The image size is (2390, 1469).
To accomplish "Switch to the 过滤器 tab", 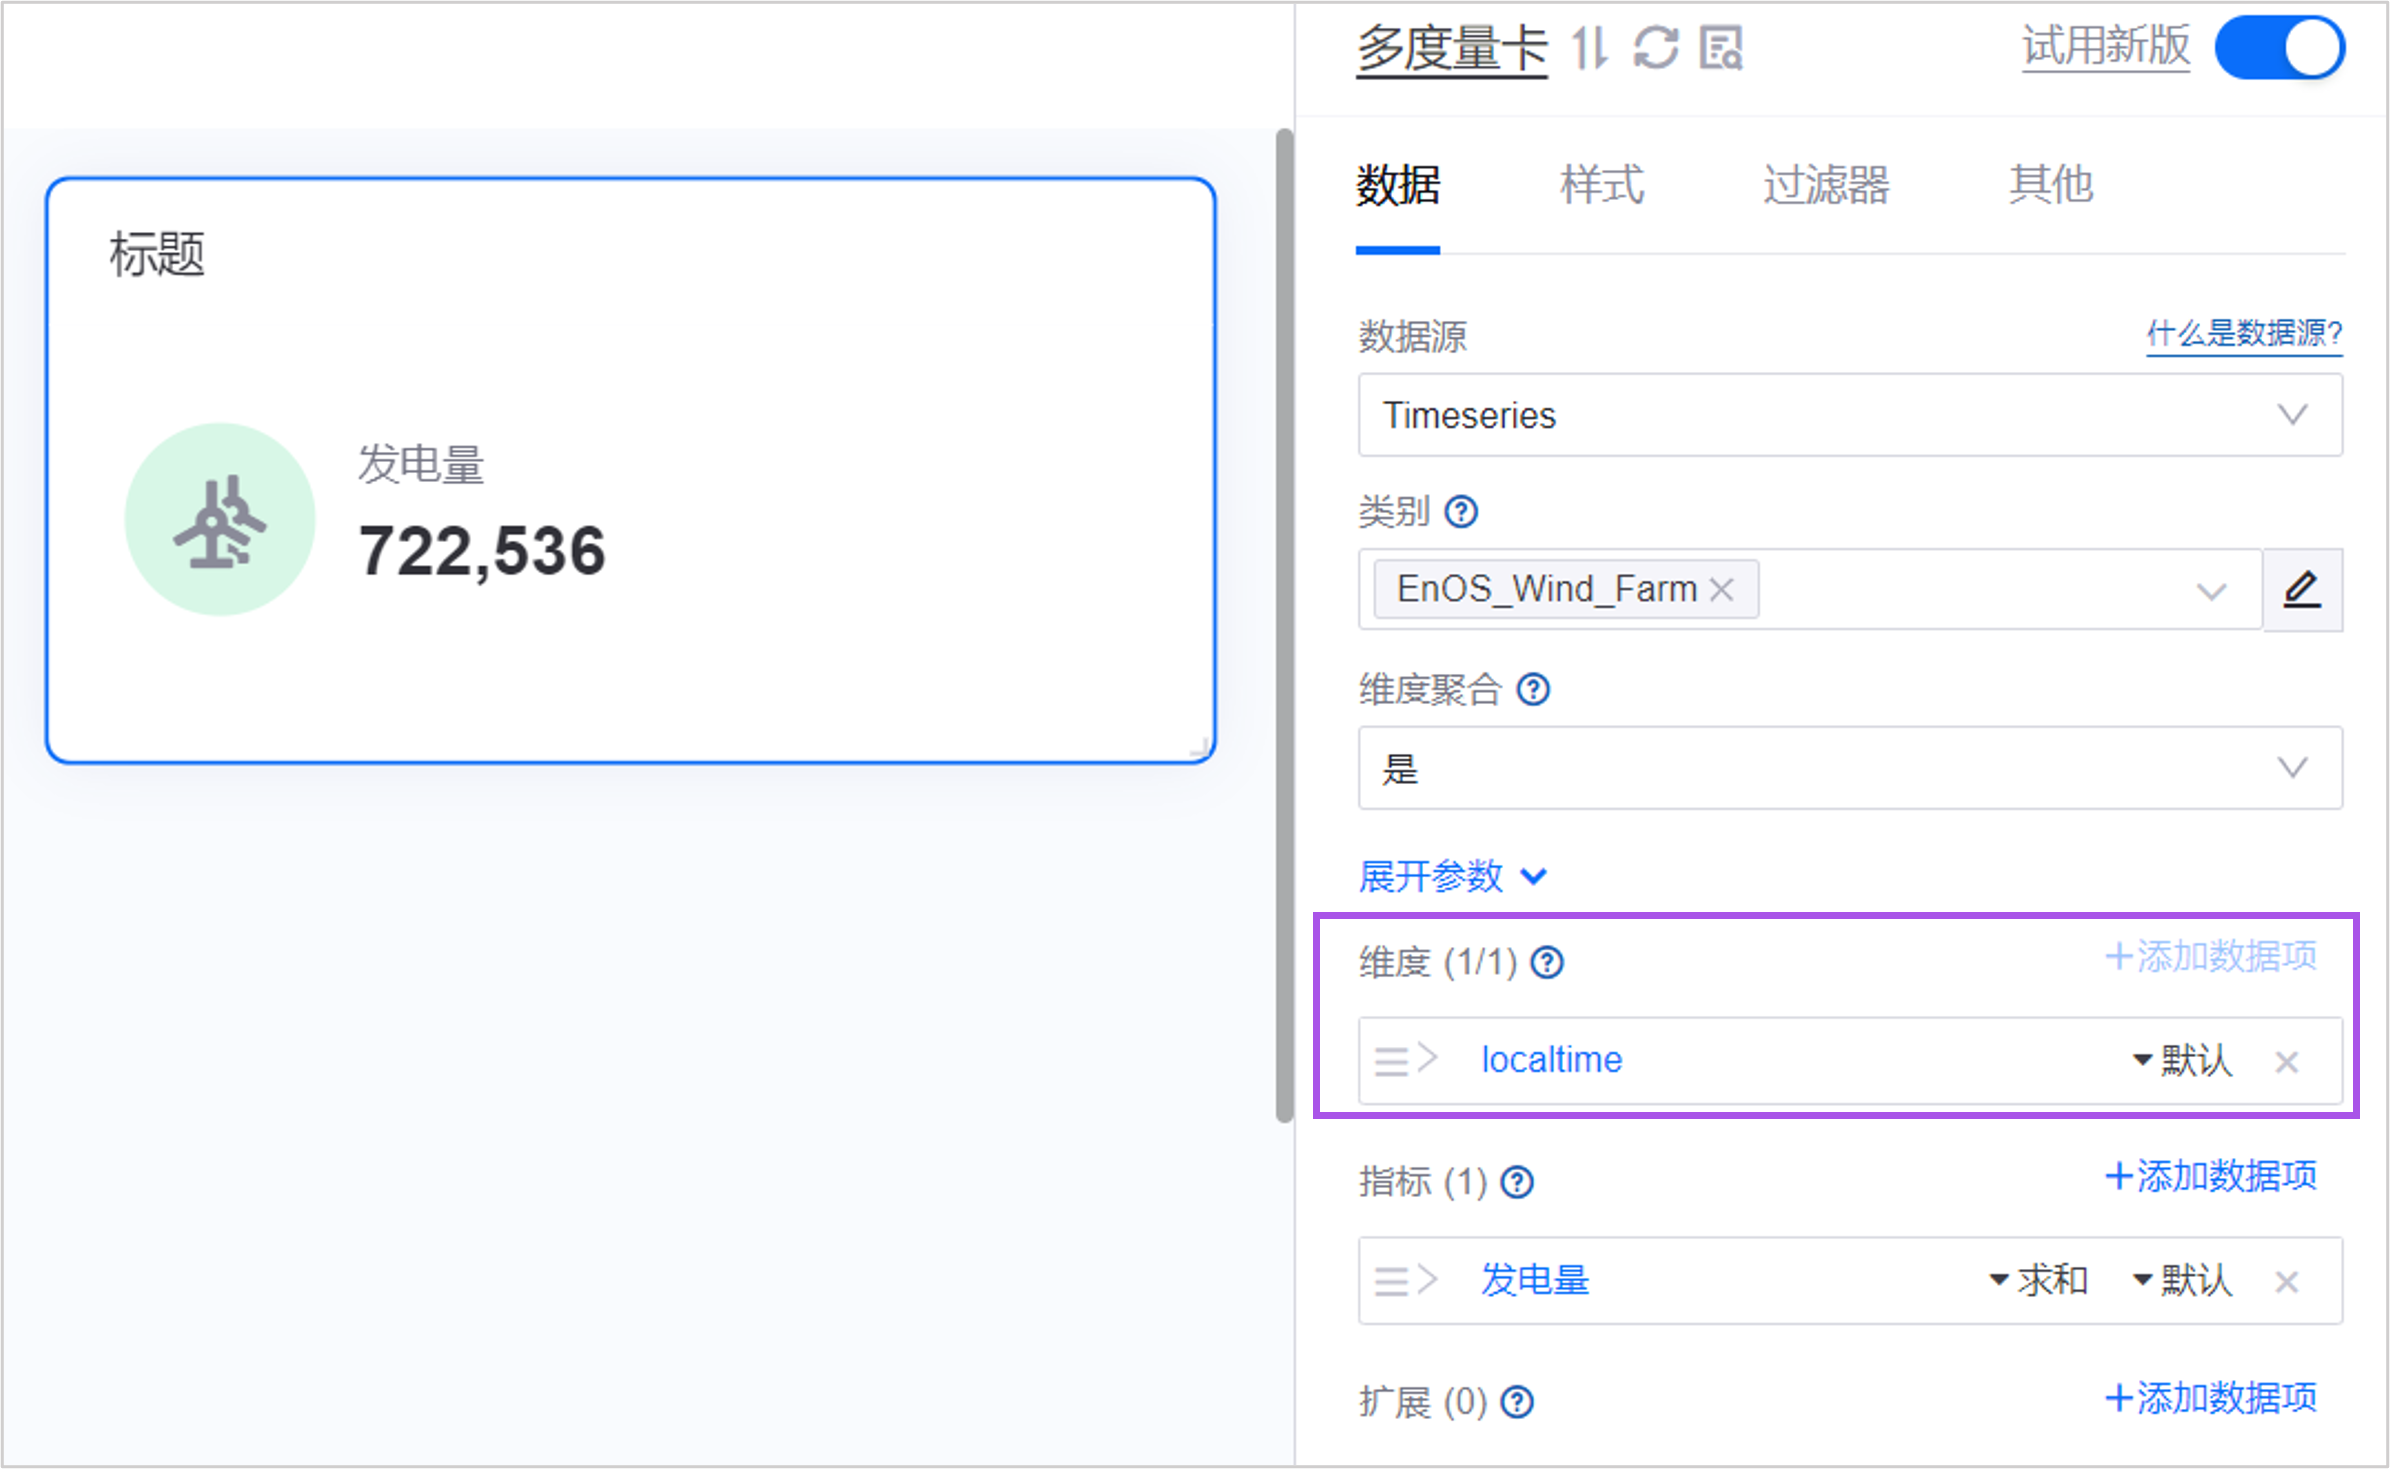I will click(1826, 186).
